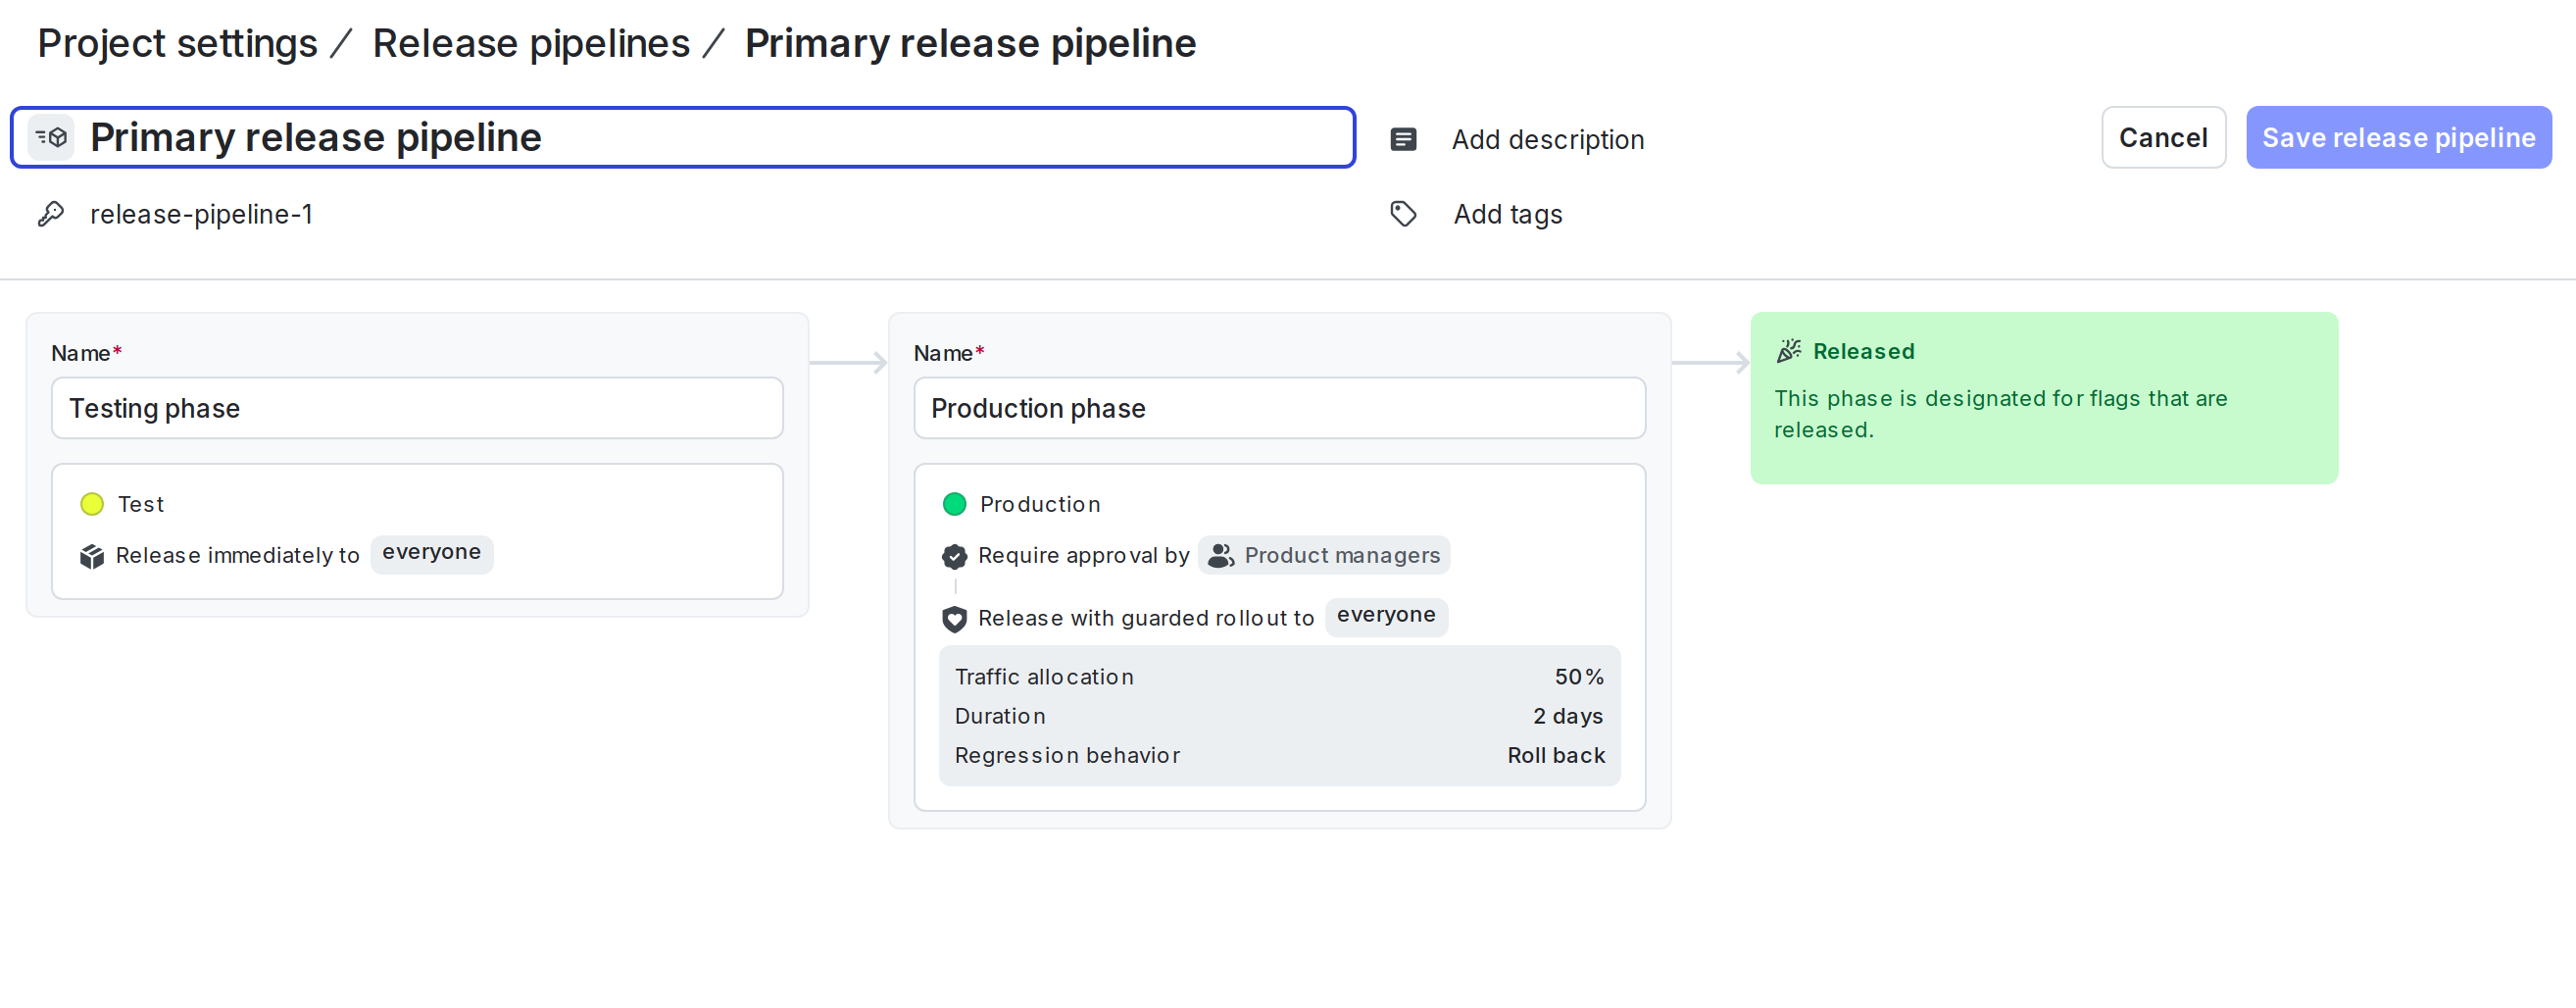Click the approval checkmark icon before Require approval by
Image resolution: width=2576 pixels, height=1008 pixels.
[954, 556]
